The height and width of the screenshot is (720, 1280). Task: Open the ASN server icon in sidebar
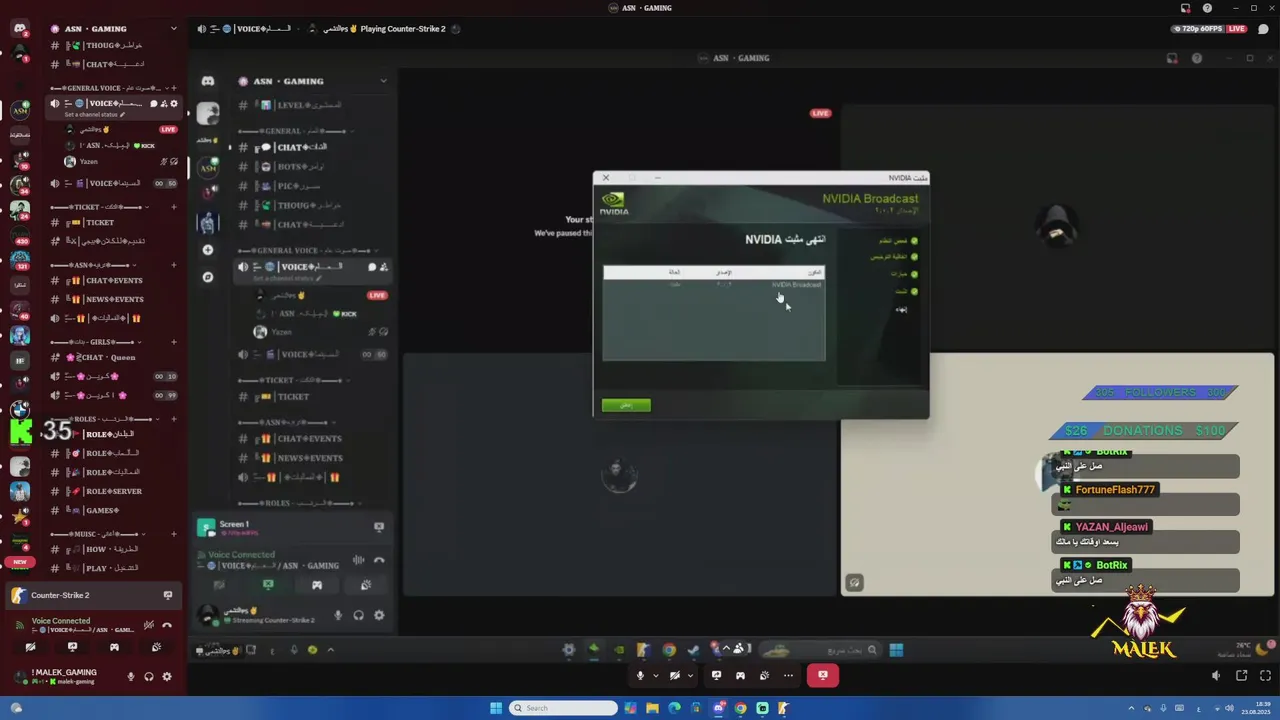click(x=20, y=111)
